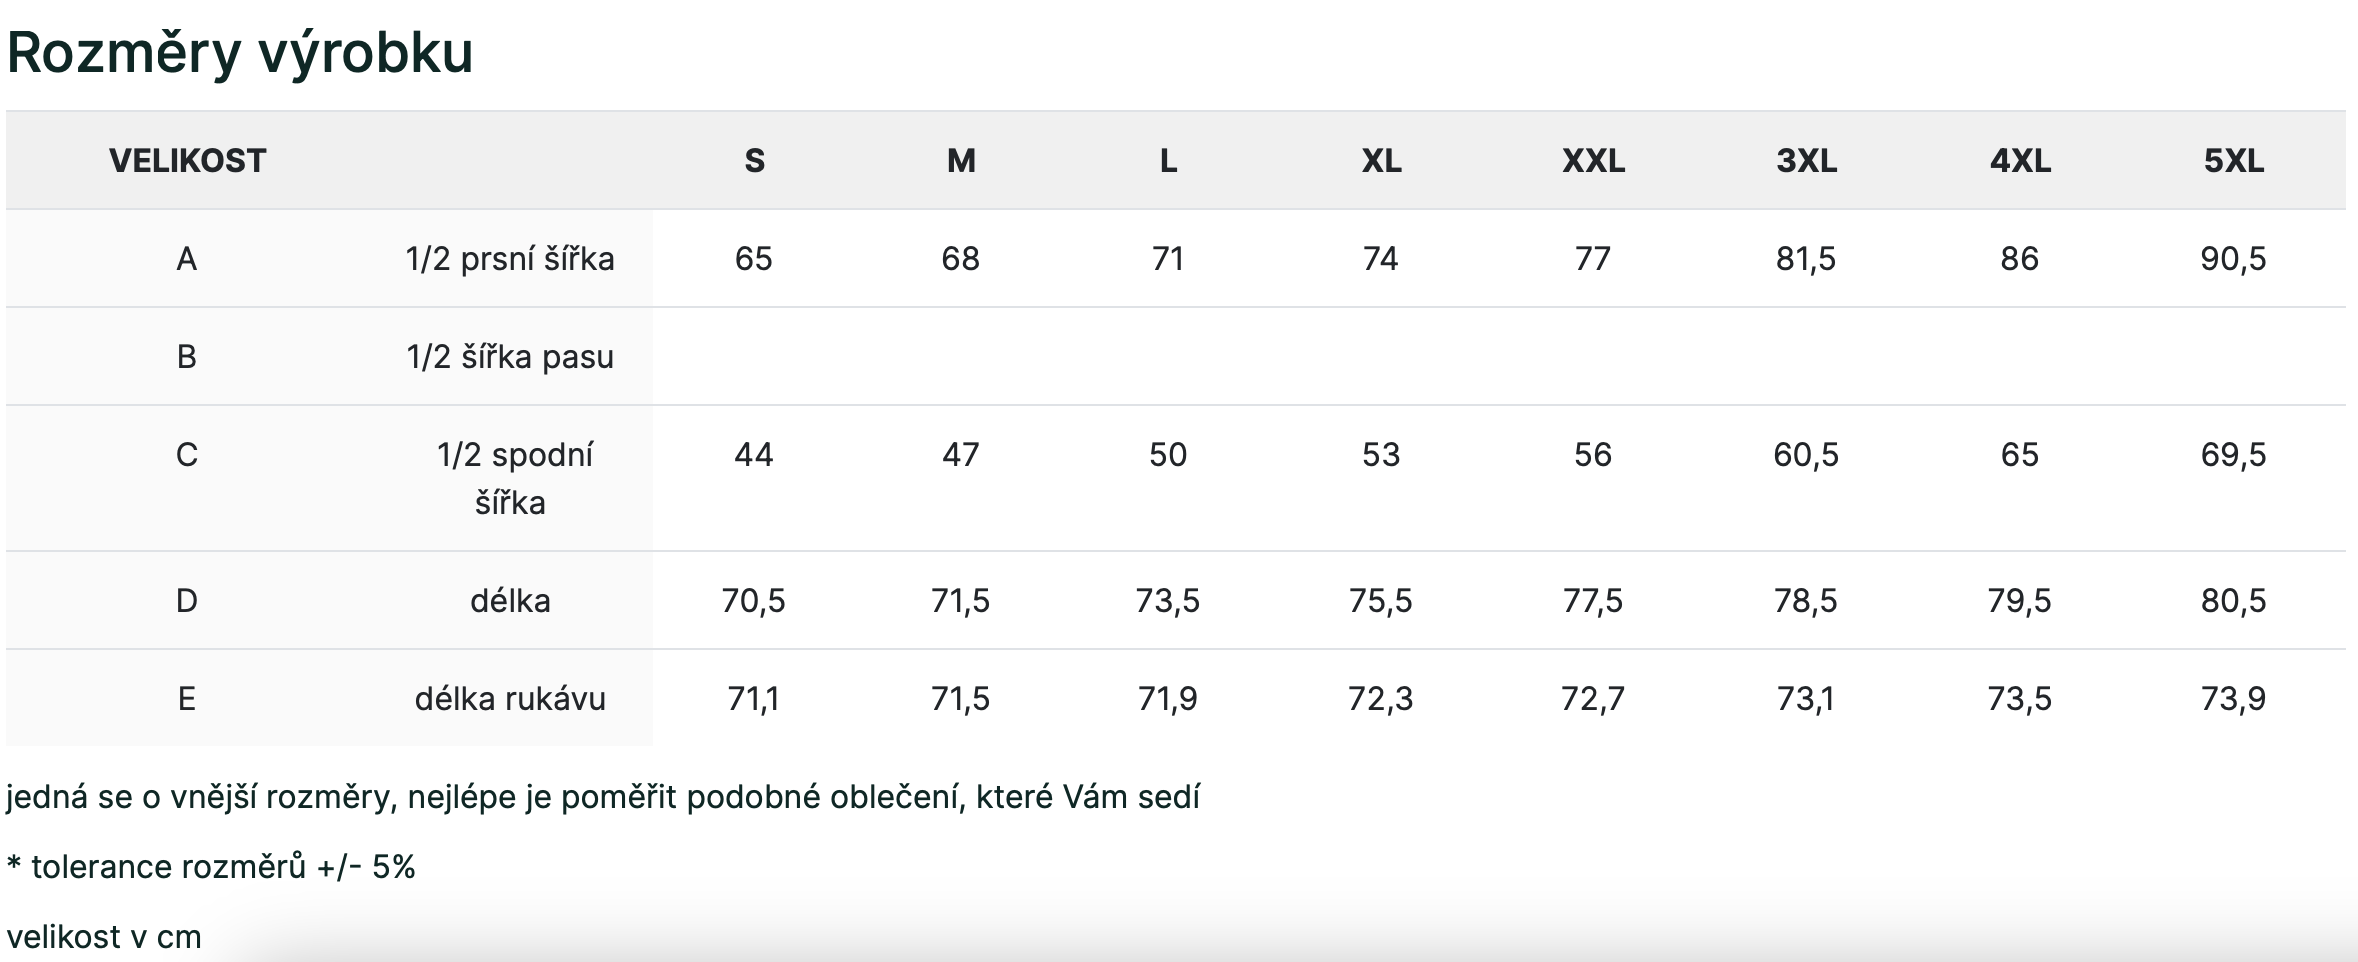Select the M size column header
Viewport: 2358px width, 962px height.
click(961, 160)
